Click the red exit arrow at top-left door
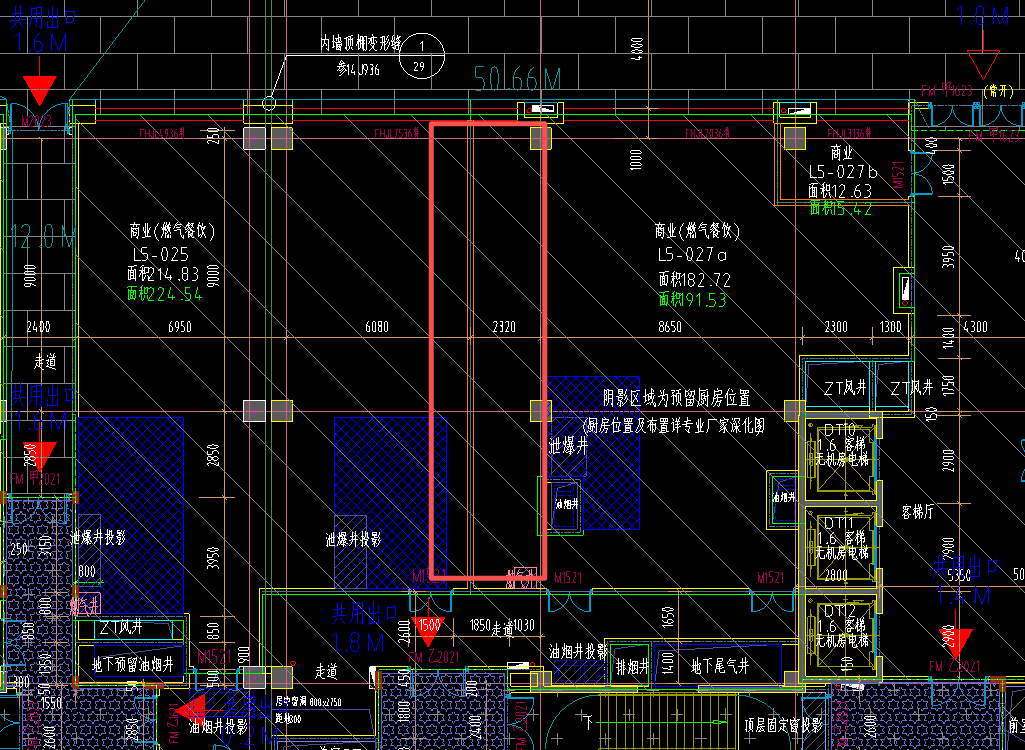This screenshot has width=1025, height=750. pyautogui.click(x=40, y=89)
